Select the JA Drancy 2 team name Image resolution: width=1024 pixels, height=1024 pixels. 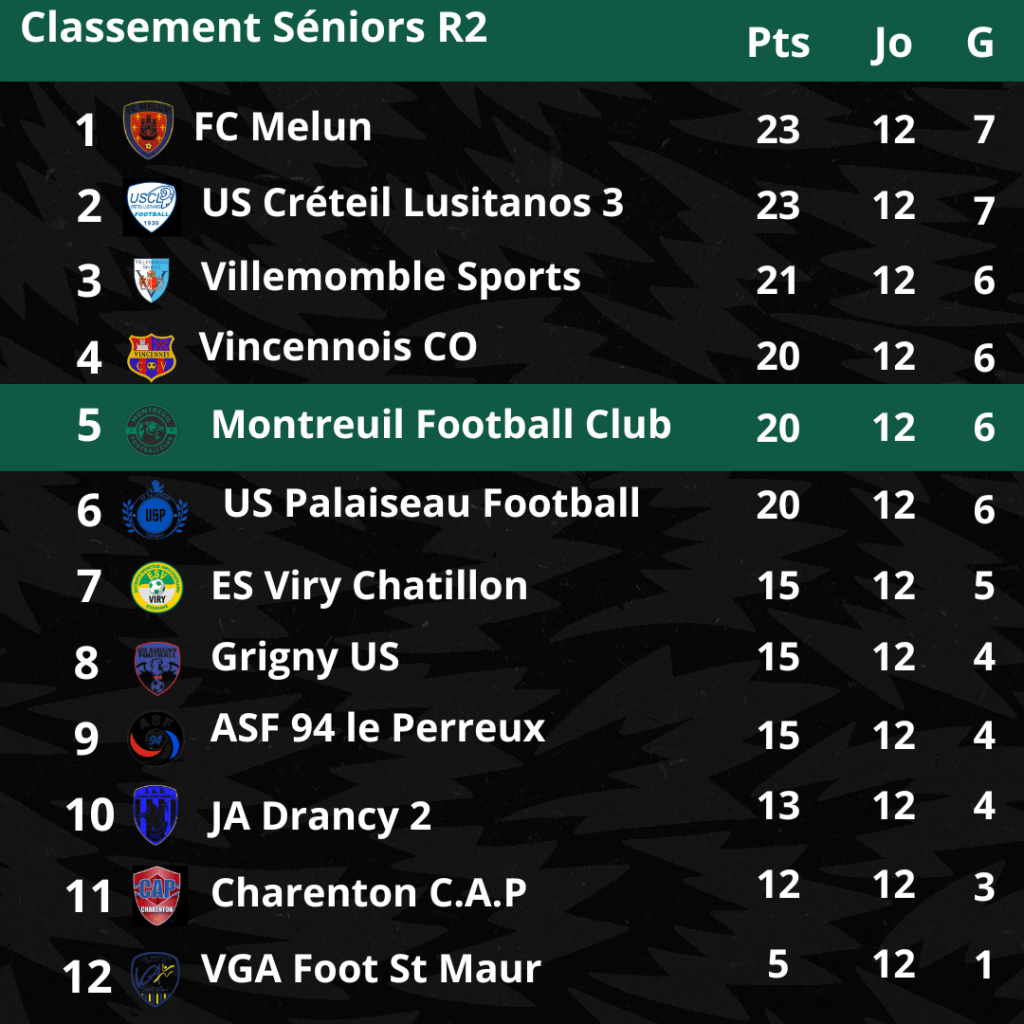coord(320,817)
